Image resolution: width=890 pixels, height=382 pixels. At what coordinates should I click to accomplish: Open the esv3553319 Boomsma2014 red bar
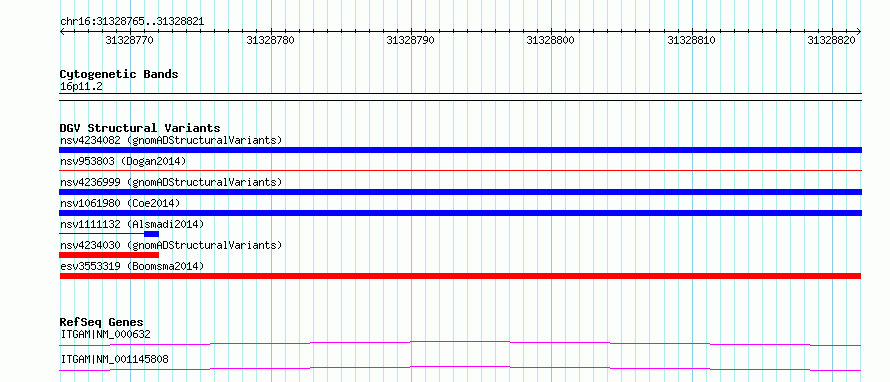tap(460, 276)
